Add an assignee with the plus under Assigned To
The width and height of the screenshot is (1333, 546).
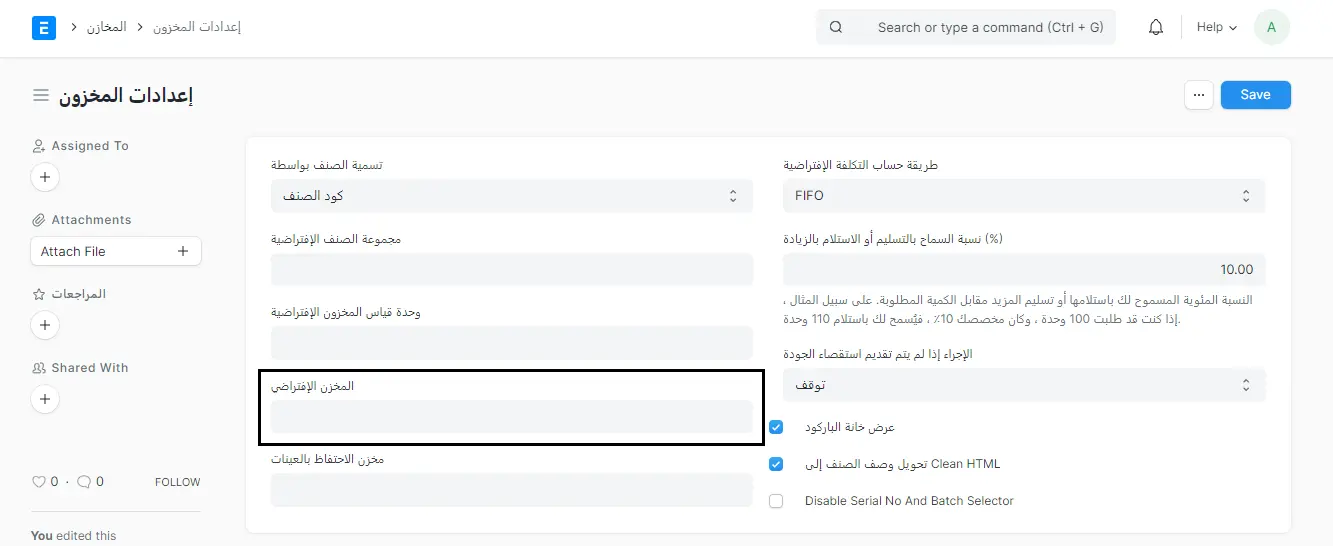[45, 178]
